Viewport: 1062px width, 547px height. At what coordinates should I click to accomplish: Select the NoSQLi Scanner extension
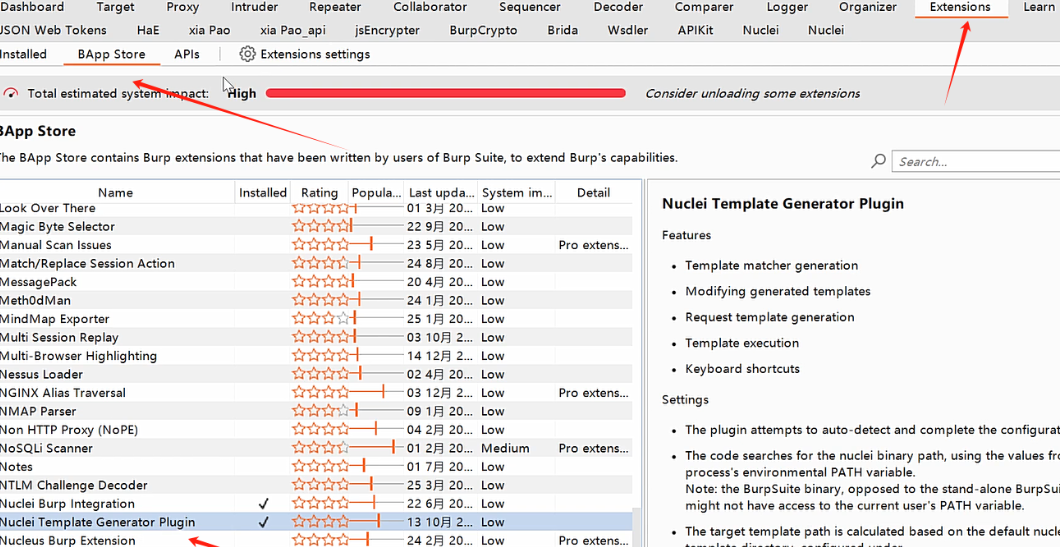point(316,448)
